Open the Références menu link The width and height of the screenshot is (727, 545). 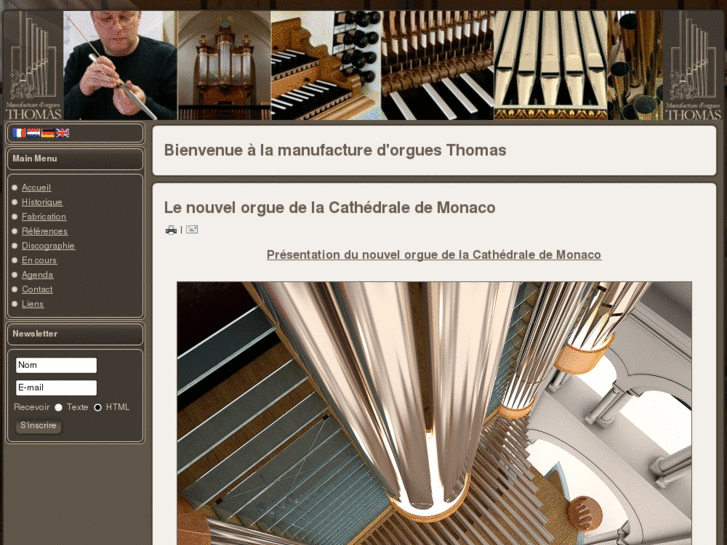pos(45,231)
